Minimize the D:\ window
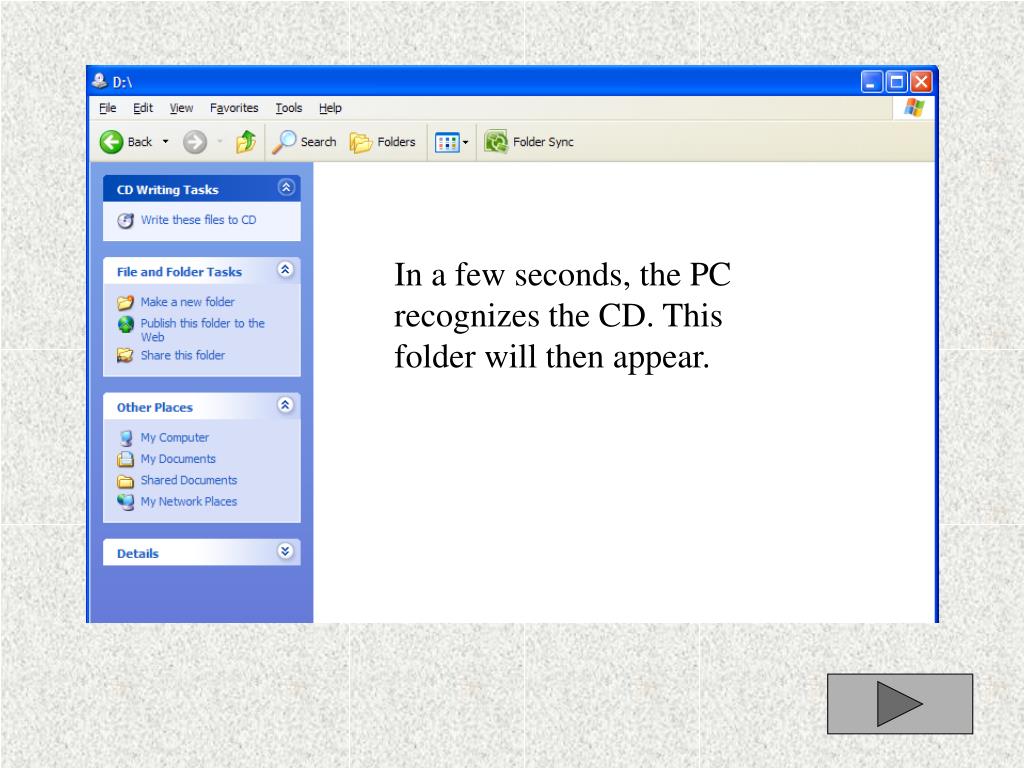1024x768 pixels. click(871, 82)
